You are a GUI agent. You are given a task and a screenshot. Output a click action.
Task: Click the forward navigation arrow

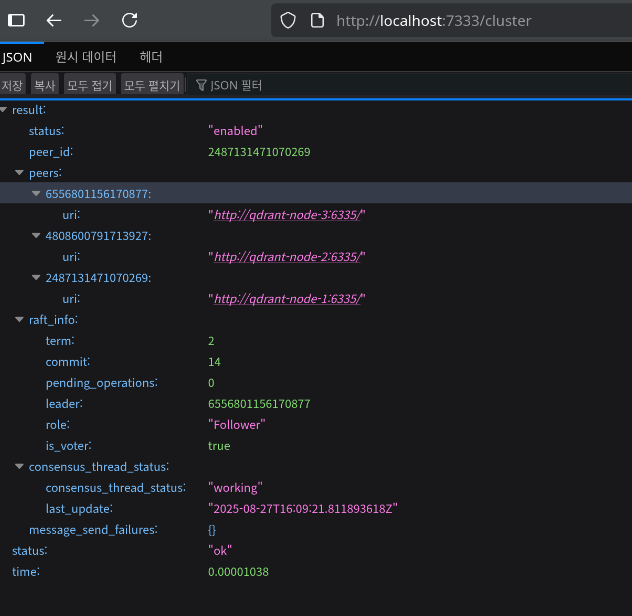click(91, 20)
